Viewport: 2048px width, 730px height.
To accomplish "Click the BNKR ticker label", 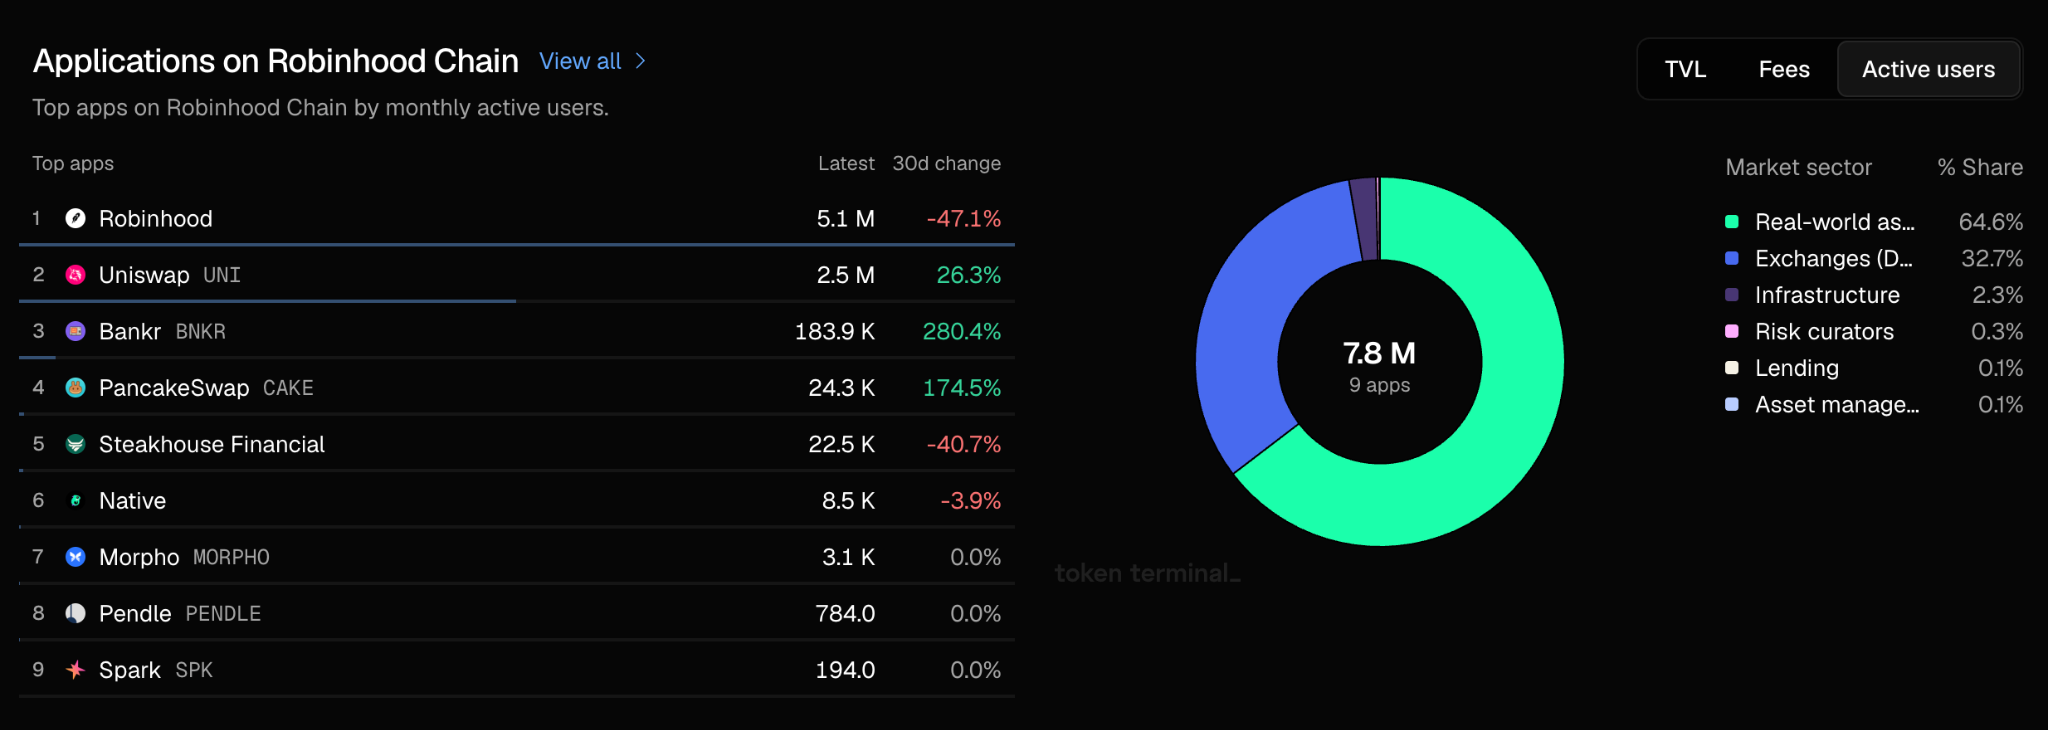I will click(x=201, y=331).
